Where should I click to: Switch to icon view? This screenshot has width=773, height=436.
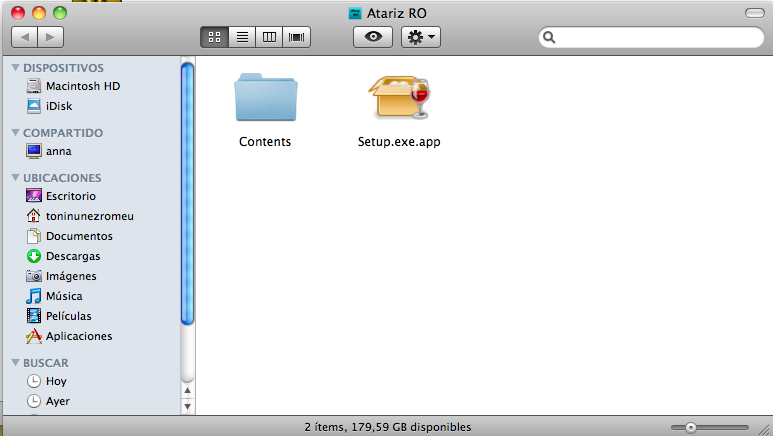coord(214,37)
